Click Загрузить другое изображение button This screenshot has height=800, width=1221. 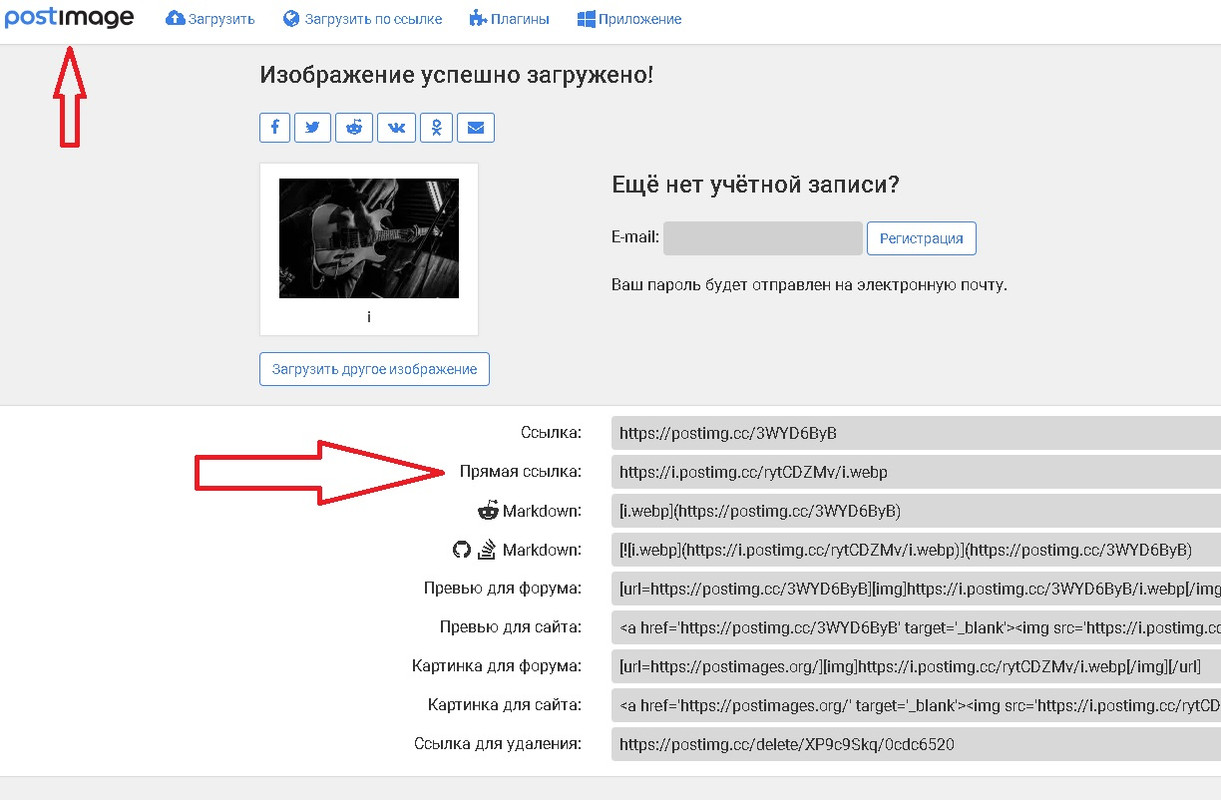click(374, 368)
